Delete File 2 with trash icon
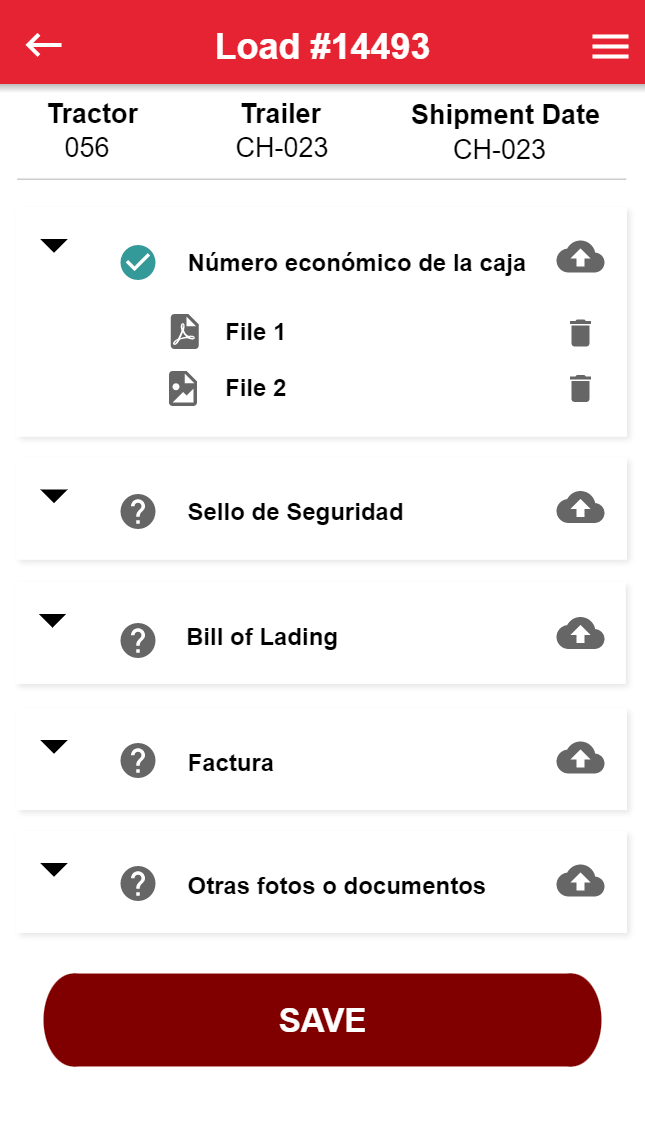 click(580, 388)
